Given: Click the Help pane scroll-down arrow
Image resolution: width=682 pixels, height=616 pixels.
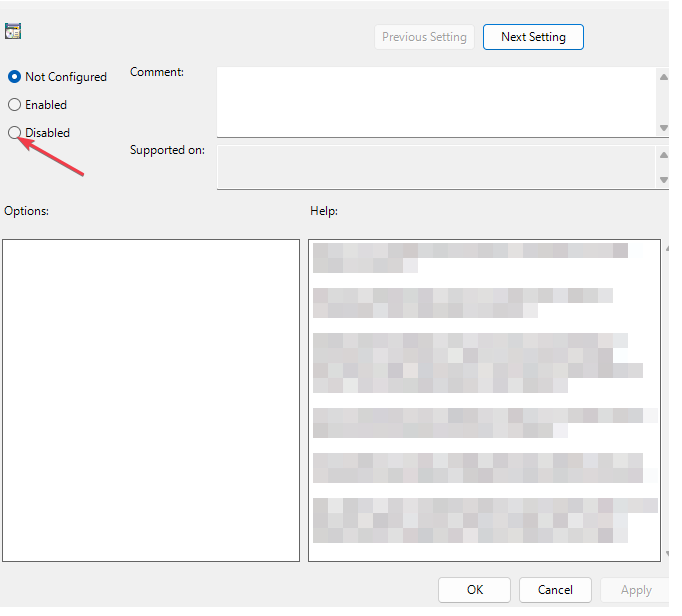Looking at the screenshot, I should pos(667,554).
